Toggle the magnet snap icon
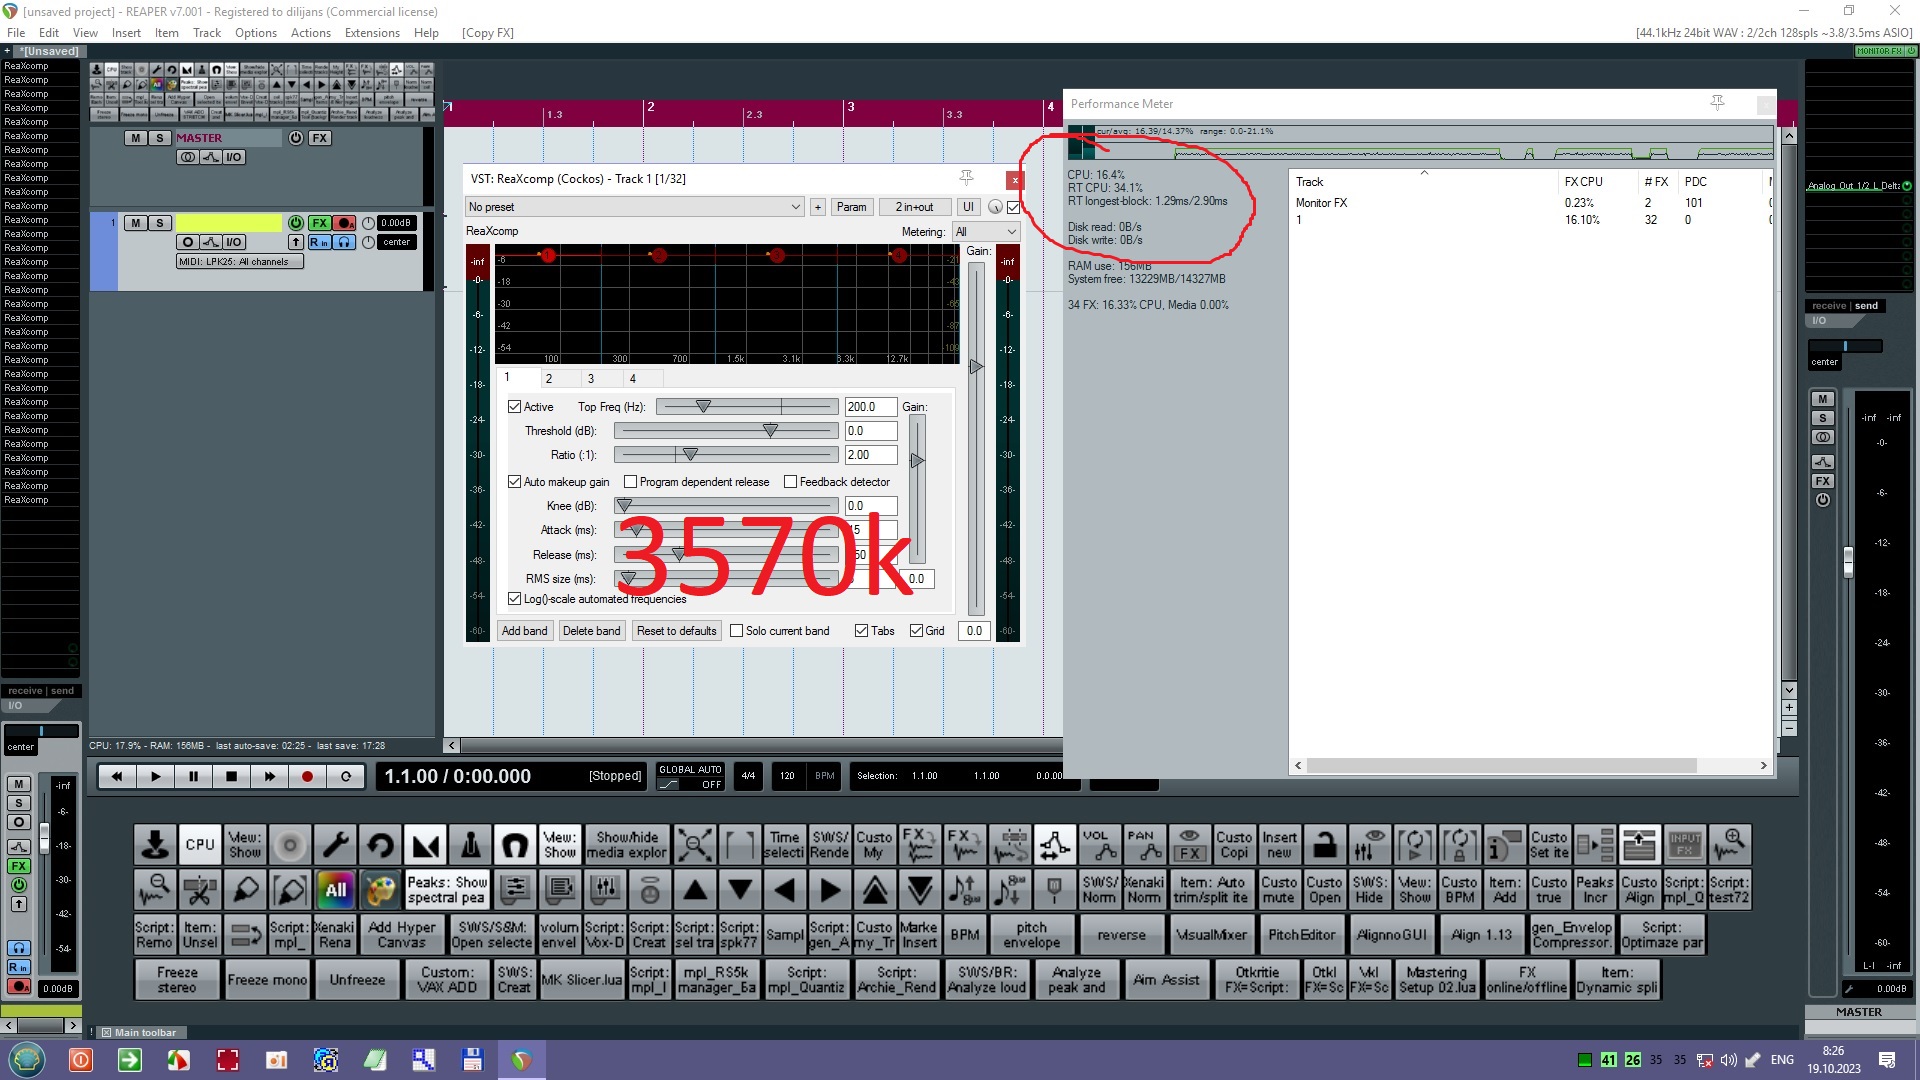The image size is (1920, 1080). coord(515,845)
